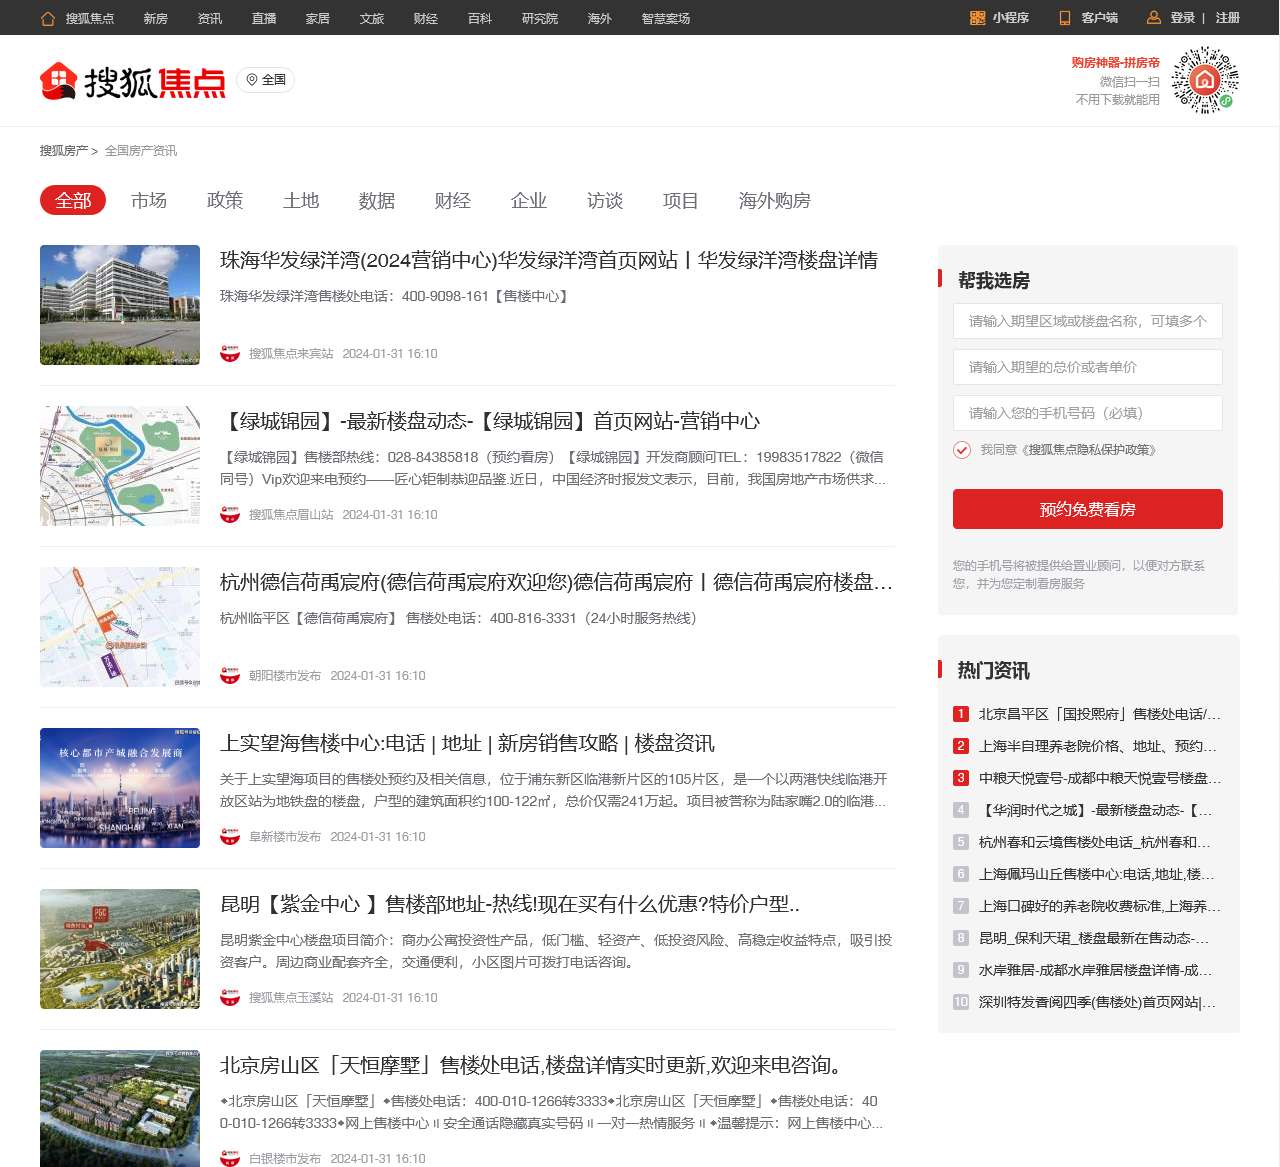Screen dimensions: 1280x1167
Task: Toggle the privacy policy agreement checkbox
Action: pos(962,450)
